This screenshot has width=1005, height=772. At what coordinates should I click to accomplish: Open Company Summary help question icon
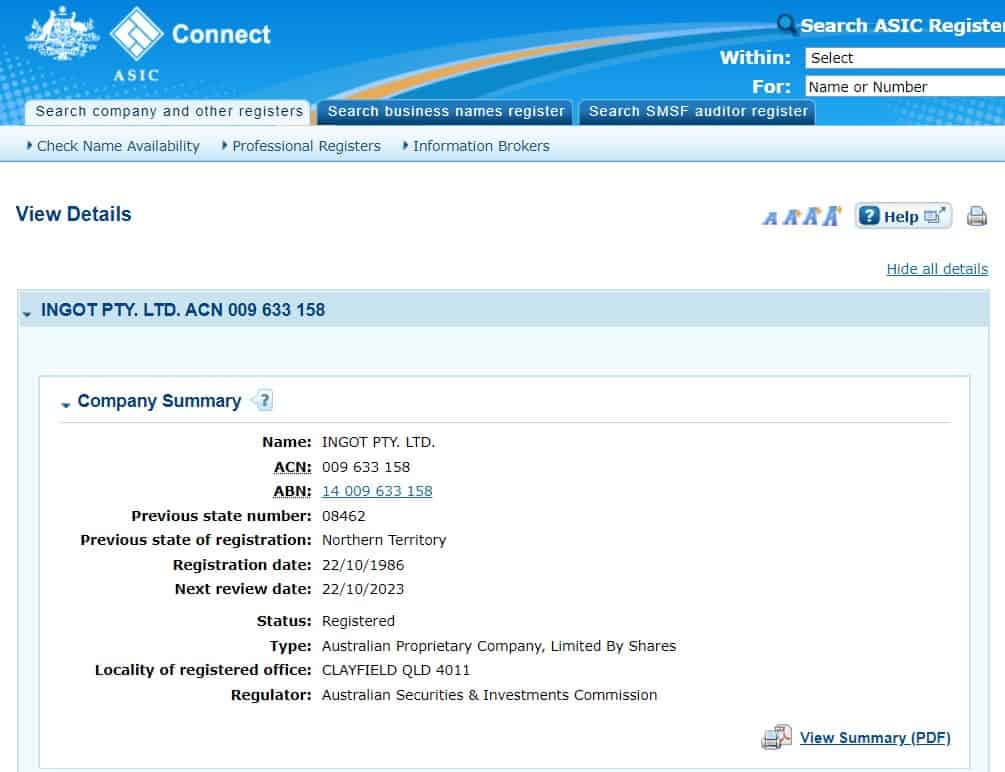point(262,400)
